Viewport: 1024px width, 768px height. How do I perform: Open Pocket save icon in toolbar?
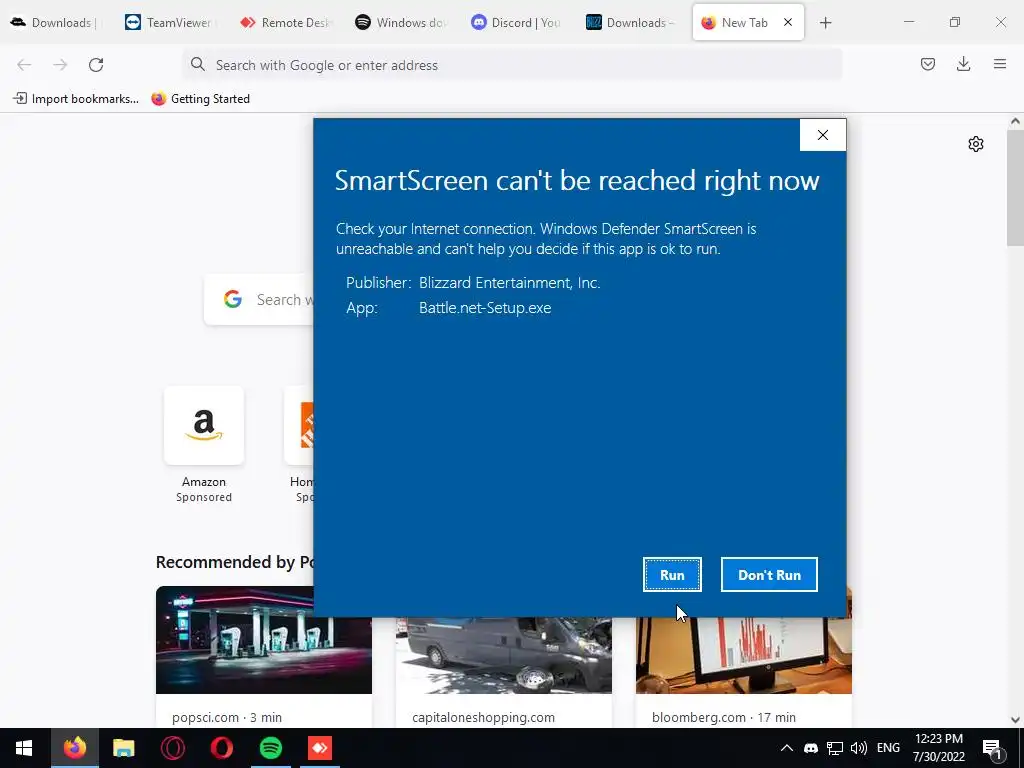928,64
